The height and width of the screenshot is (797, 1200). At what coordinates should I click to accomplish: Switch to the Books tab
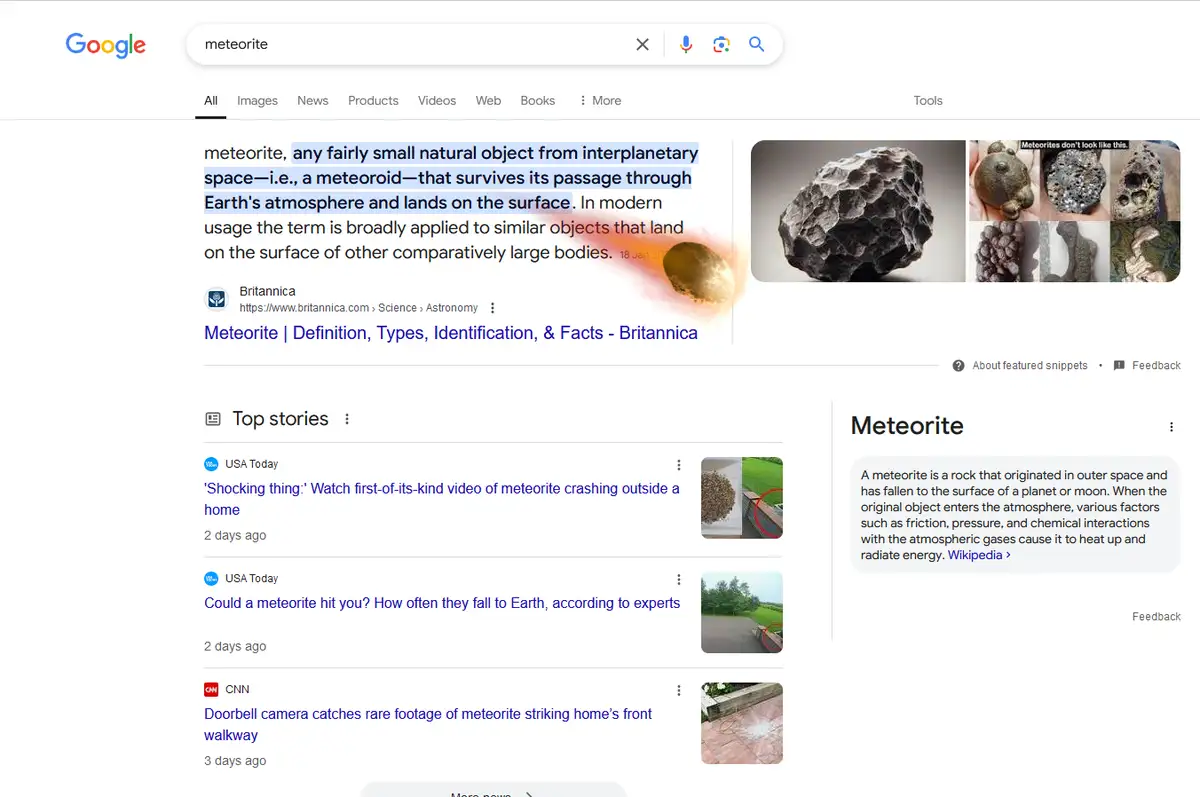coord(538,101)
